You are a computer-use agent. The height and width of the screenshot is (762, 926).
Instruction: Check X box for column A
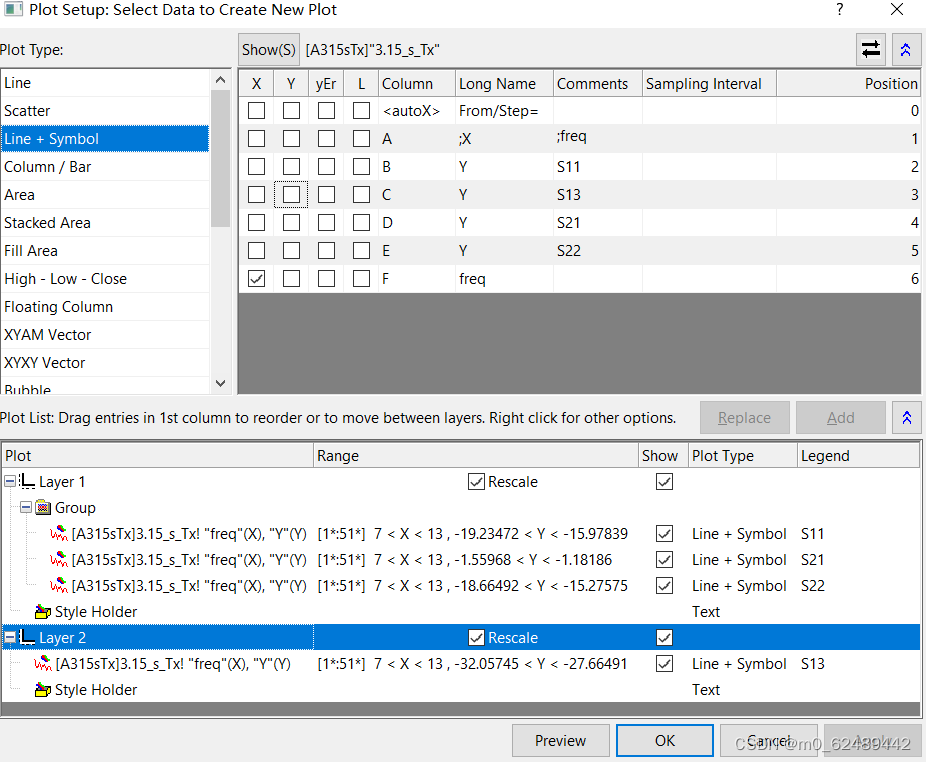point(256,138)
